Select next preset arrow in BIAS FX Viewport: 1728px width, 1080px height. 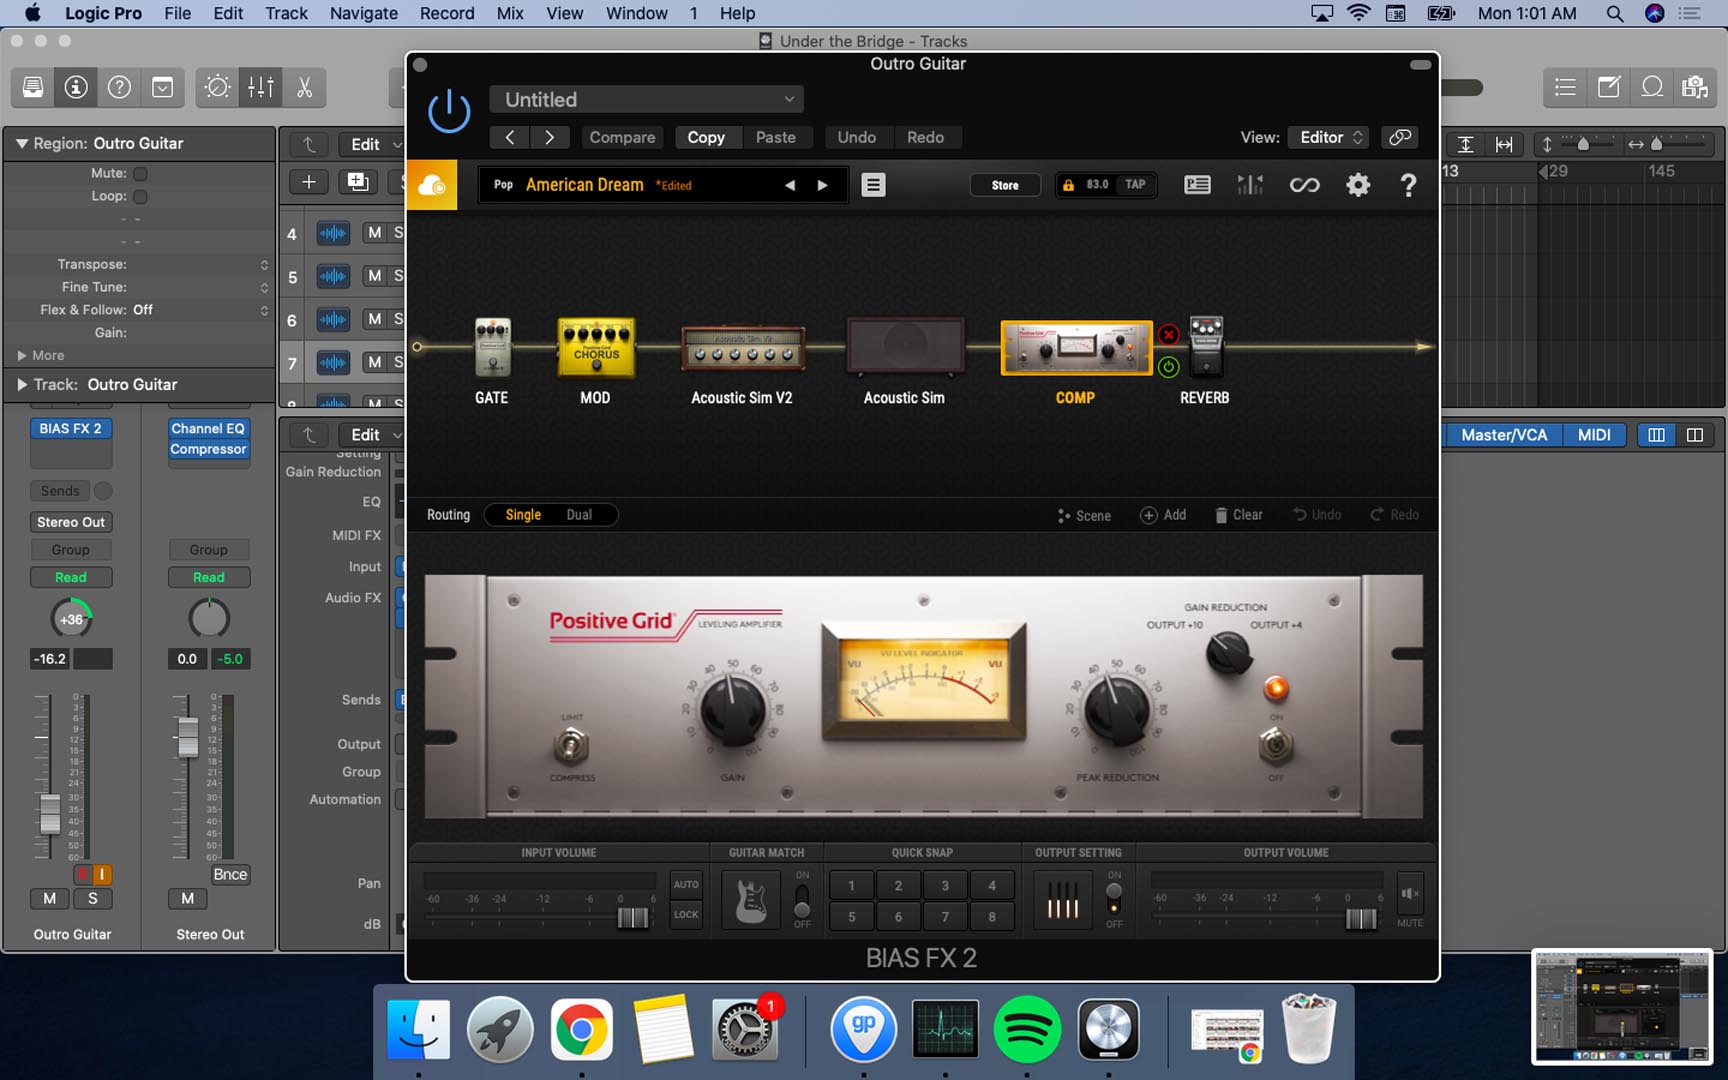click(x=823, y=185)
